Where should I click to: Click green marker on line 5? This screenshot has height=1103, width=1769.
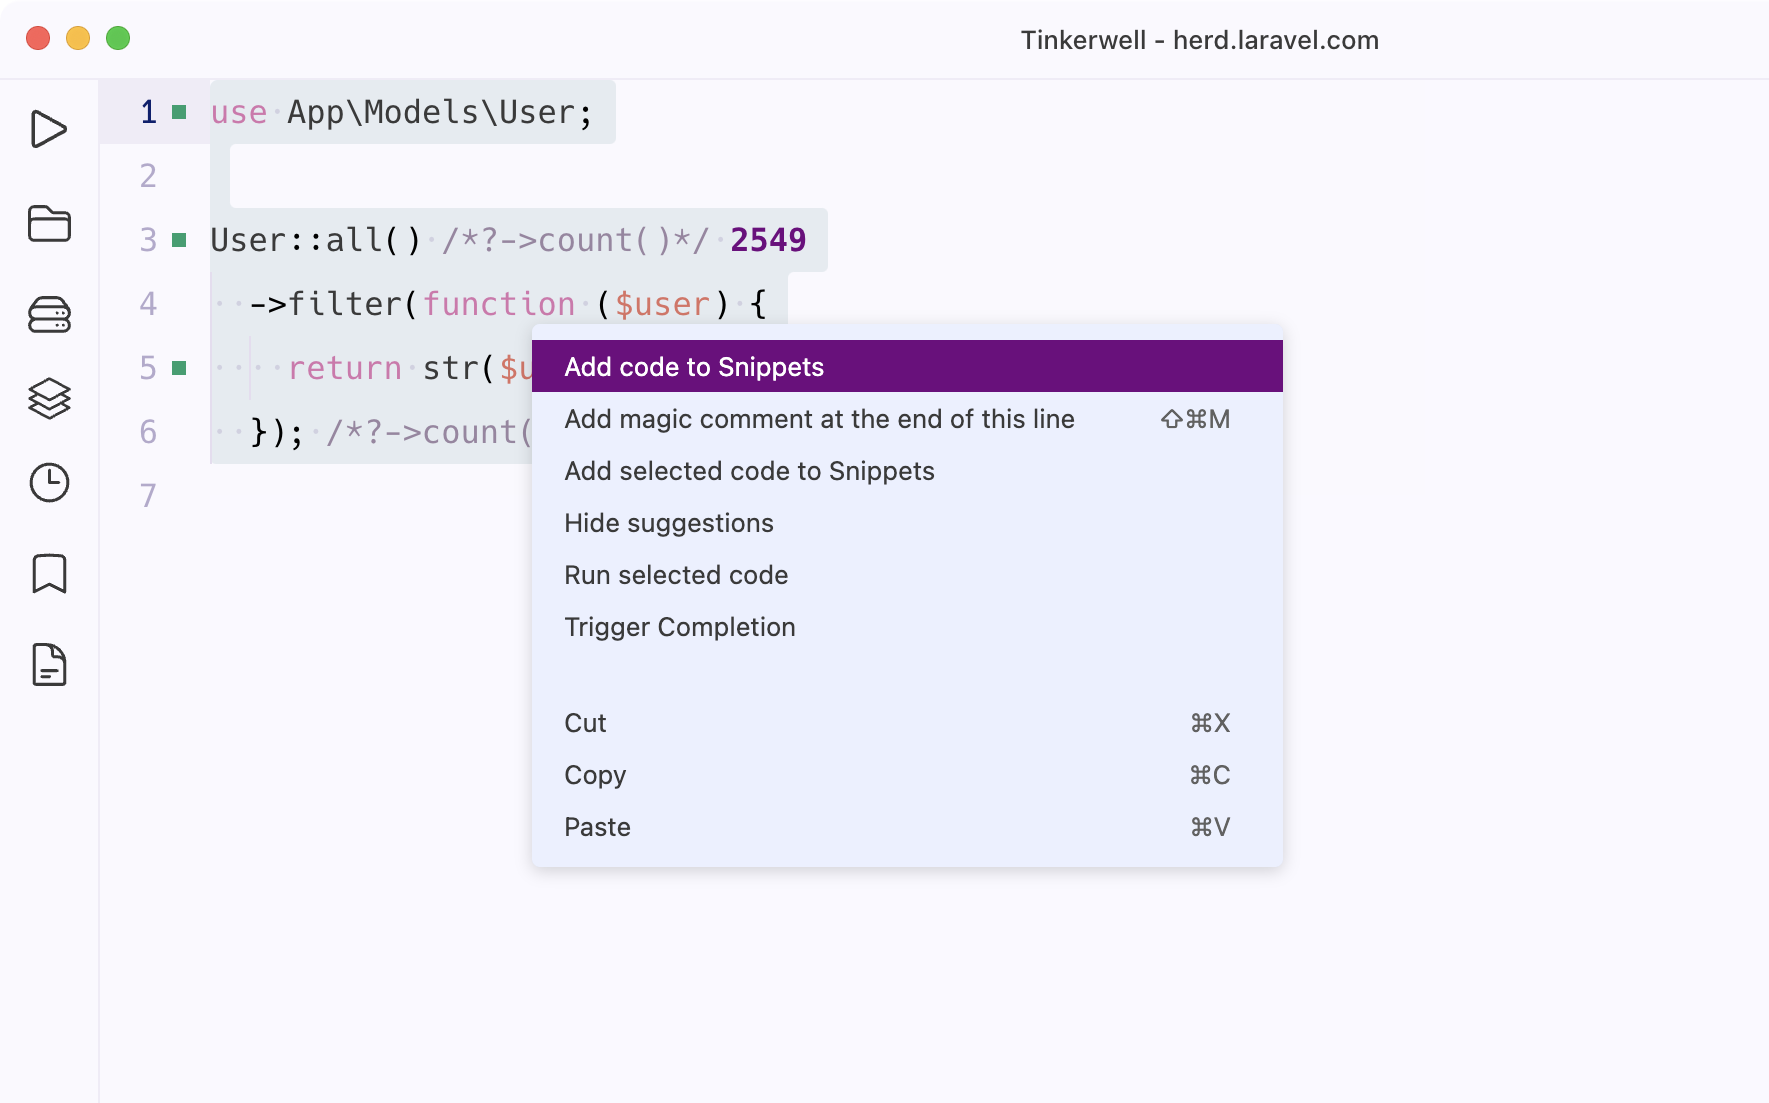tap(179, 368)
